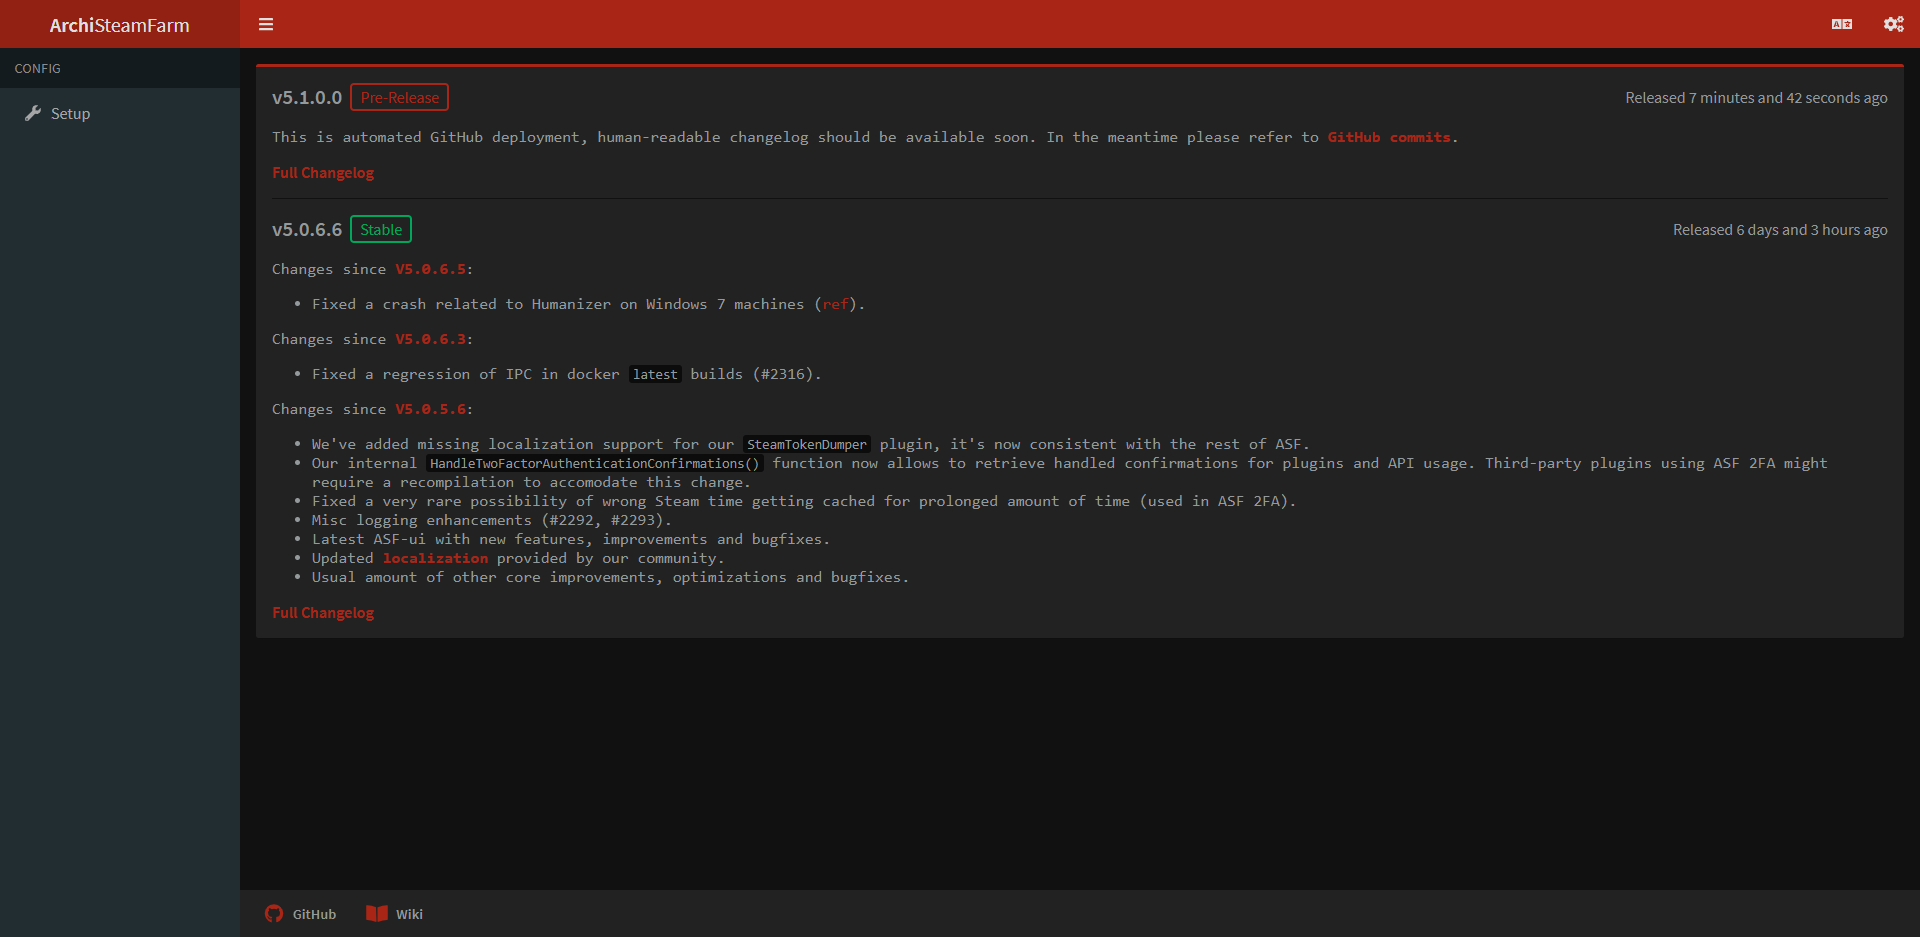Click the language translation icon
1920x937 pixels.
[1843, 24]
